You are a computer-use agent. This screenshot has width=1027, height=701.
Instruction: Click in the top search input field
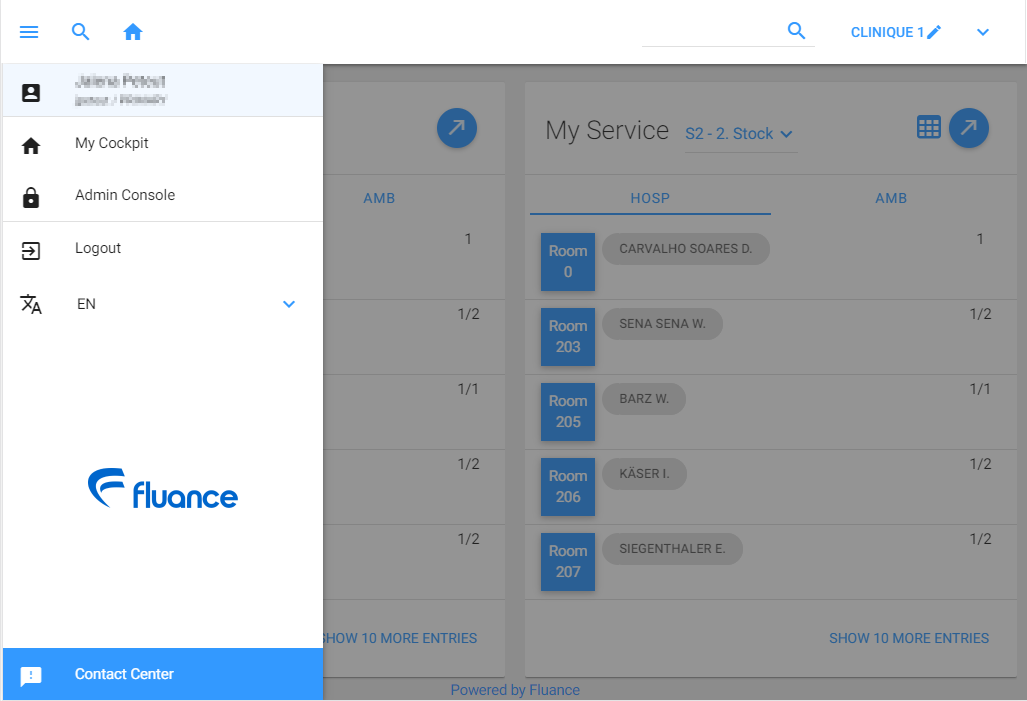pyautogui.click(x=710, y=32)
